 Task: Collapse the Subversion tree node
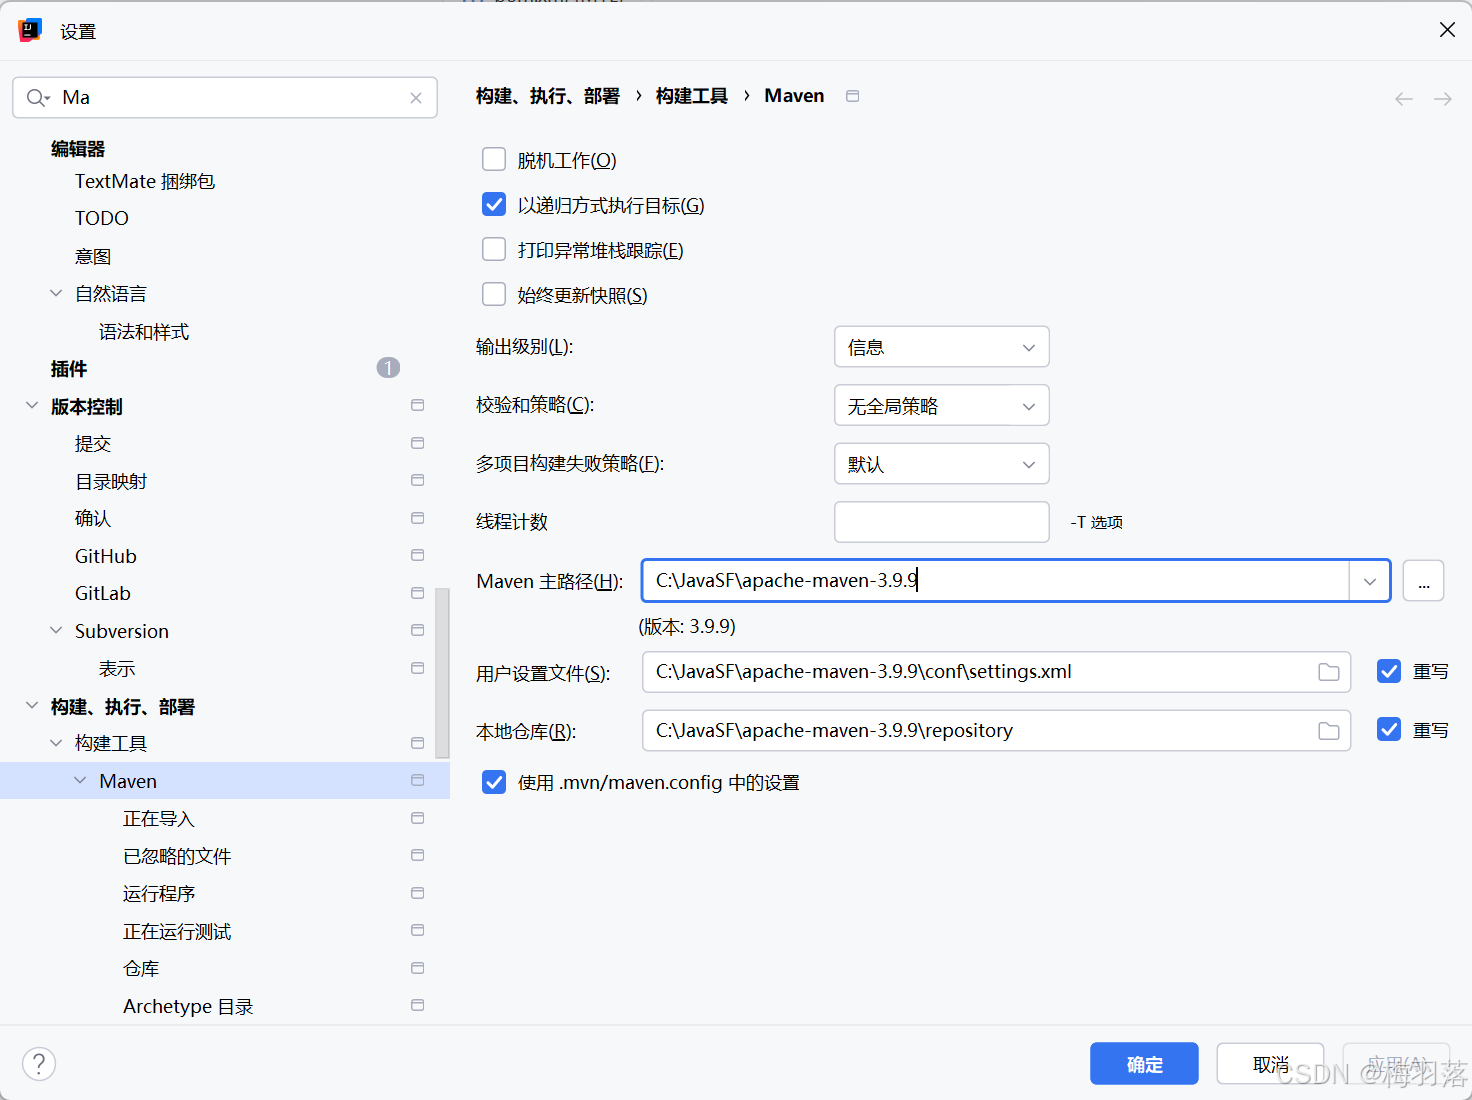tap(56, 630)
